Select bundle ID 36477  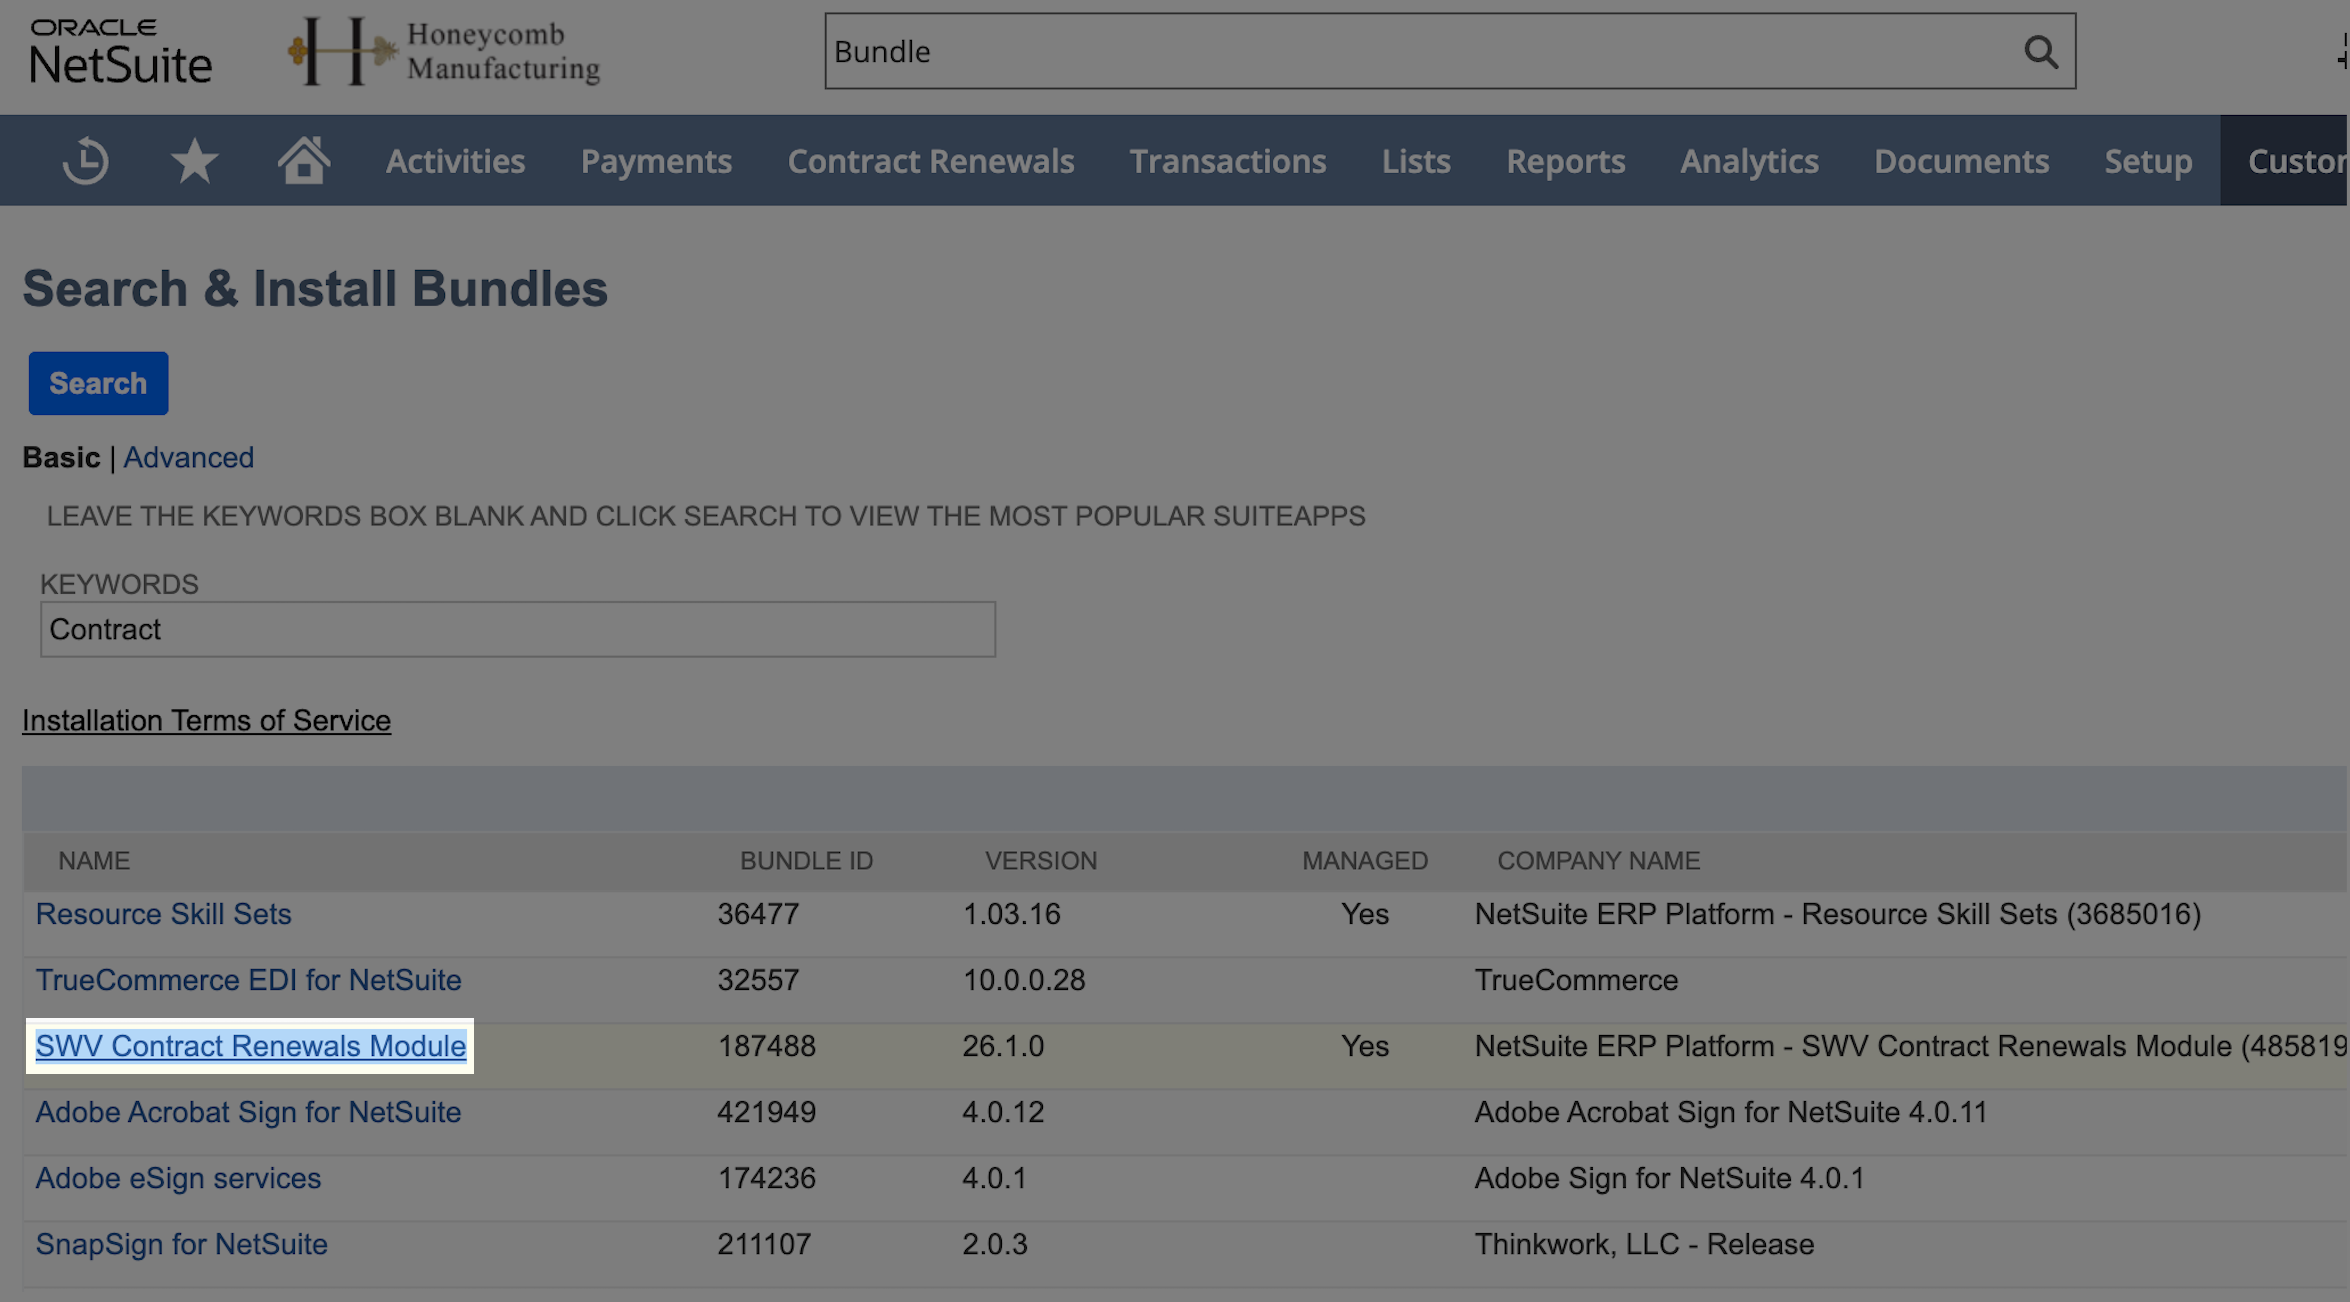(x=758, y=914)
